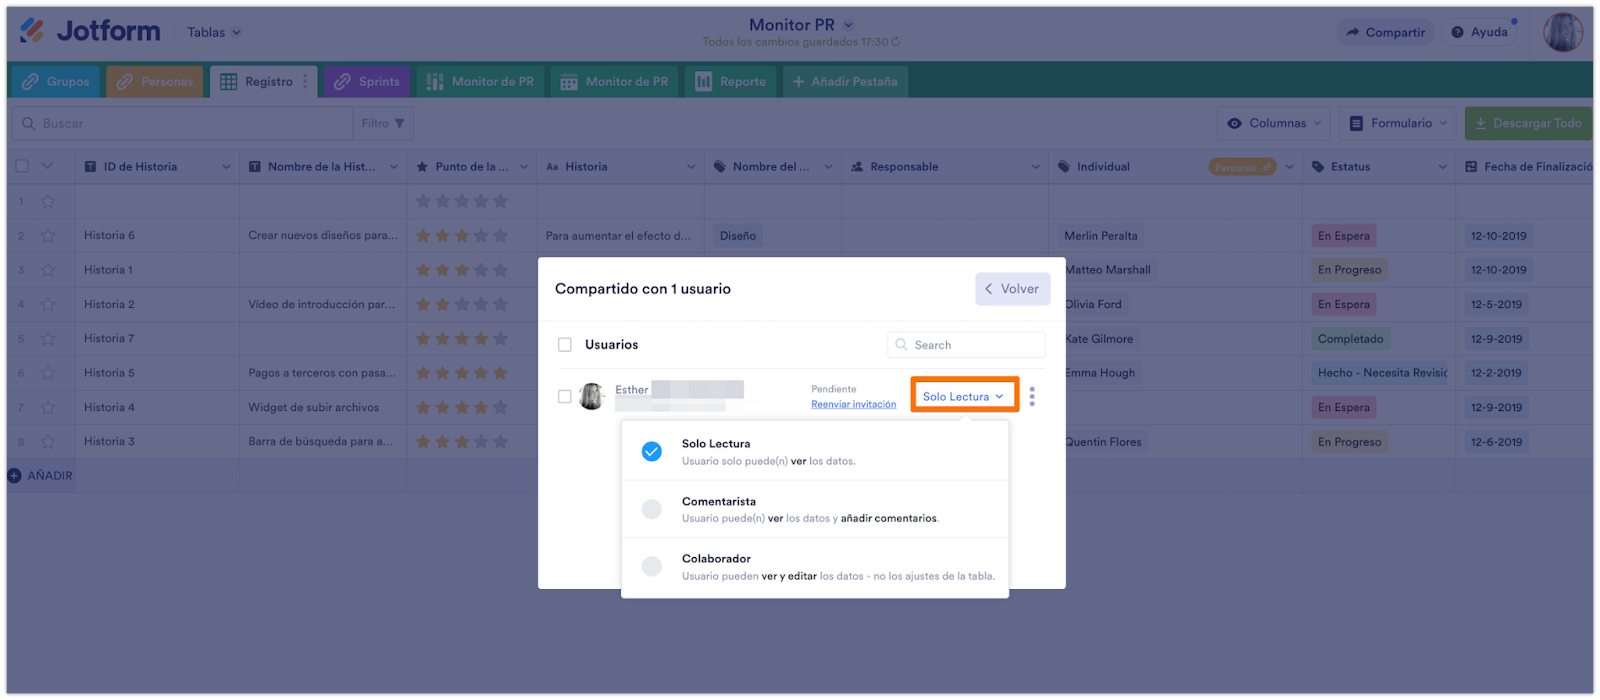This screenshot has width=1600, height=700.
Task: Expand Nombre de la Hist... column menu
Action: click(x=394, y=167)
